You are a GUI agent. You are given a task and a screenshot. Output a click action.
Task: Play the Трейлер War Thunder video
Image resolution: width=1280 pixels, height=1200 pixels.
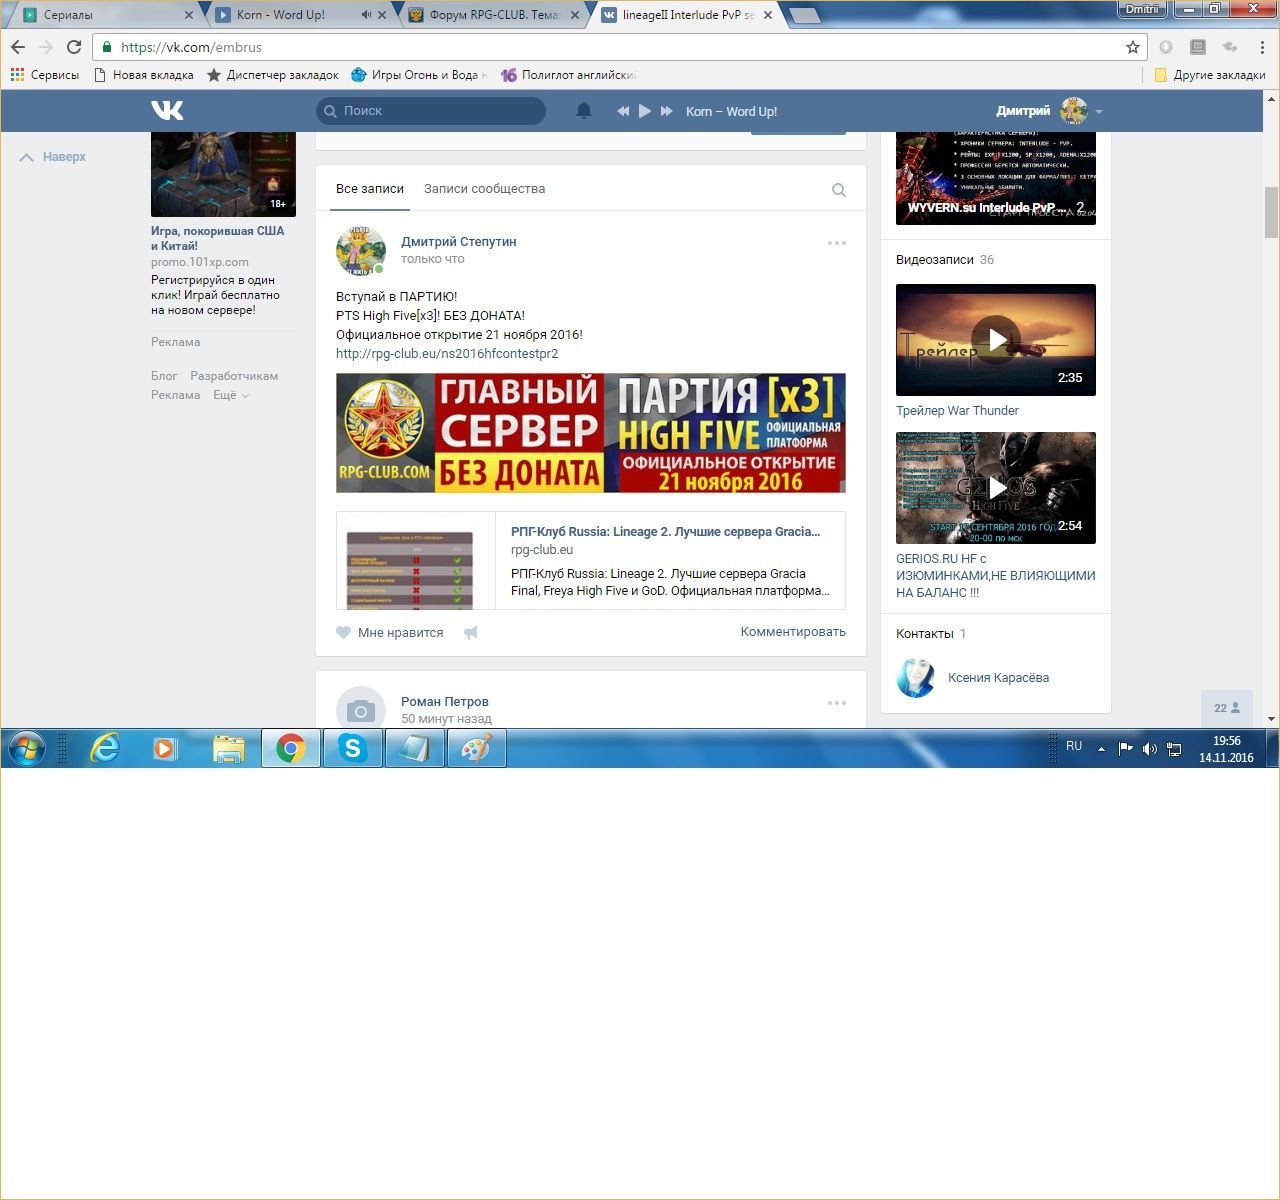click(x=996, y=340)
